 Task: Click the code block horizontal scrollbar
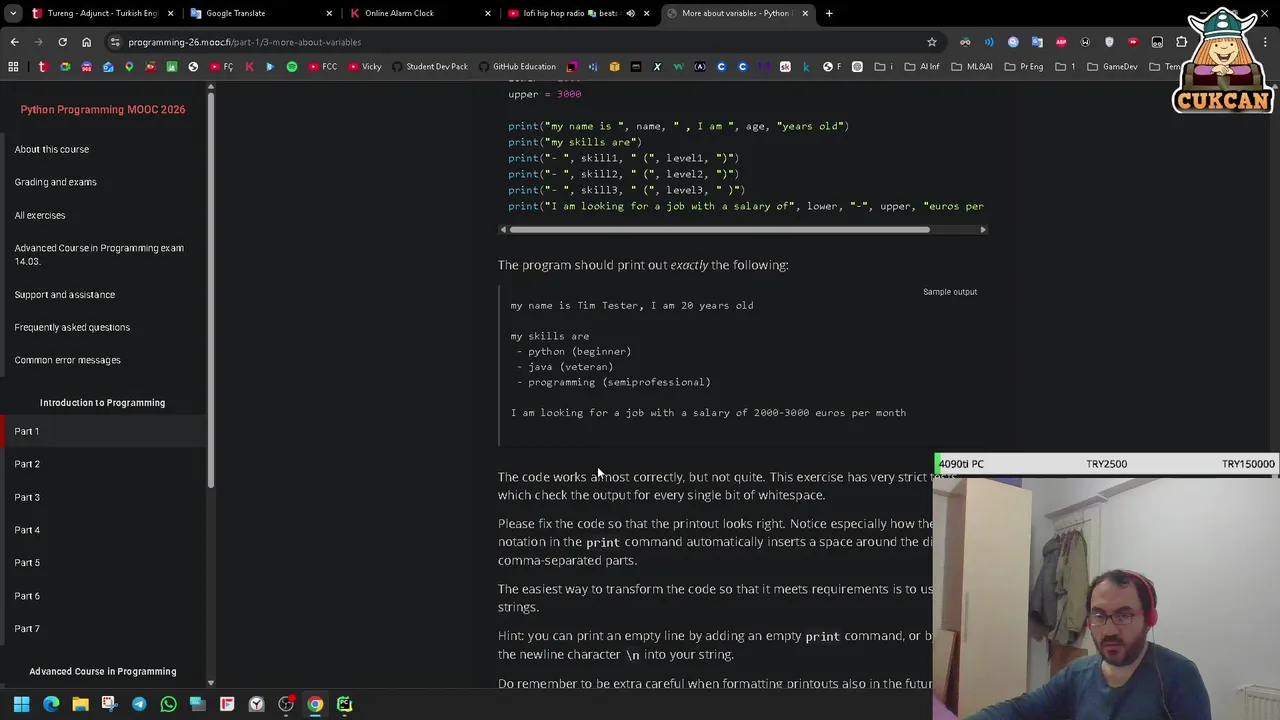(x=719, y=229)
